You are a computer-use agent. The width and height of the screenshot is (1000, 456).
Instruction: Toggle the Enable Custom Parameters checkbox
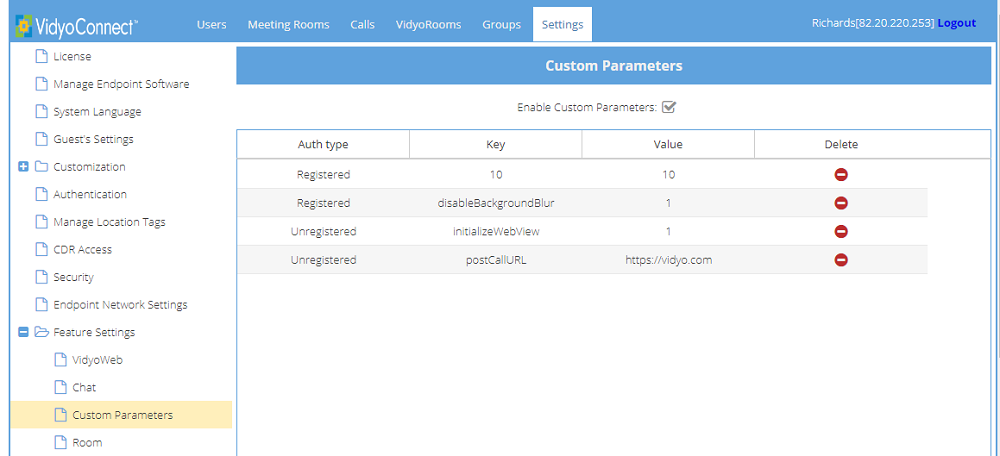point(670,107)
